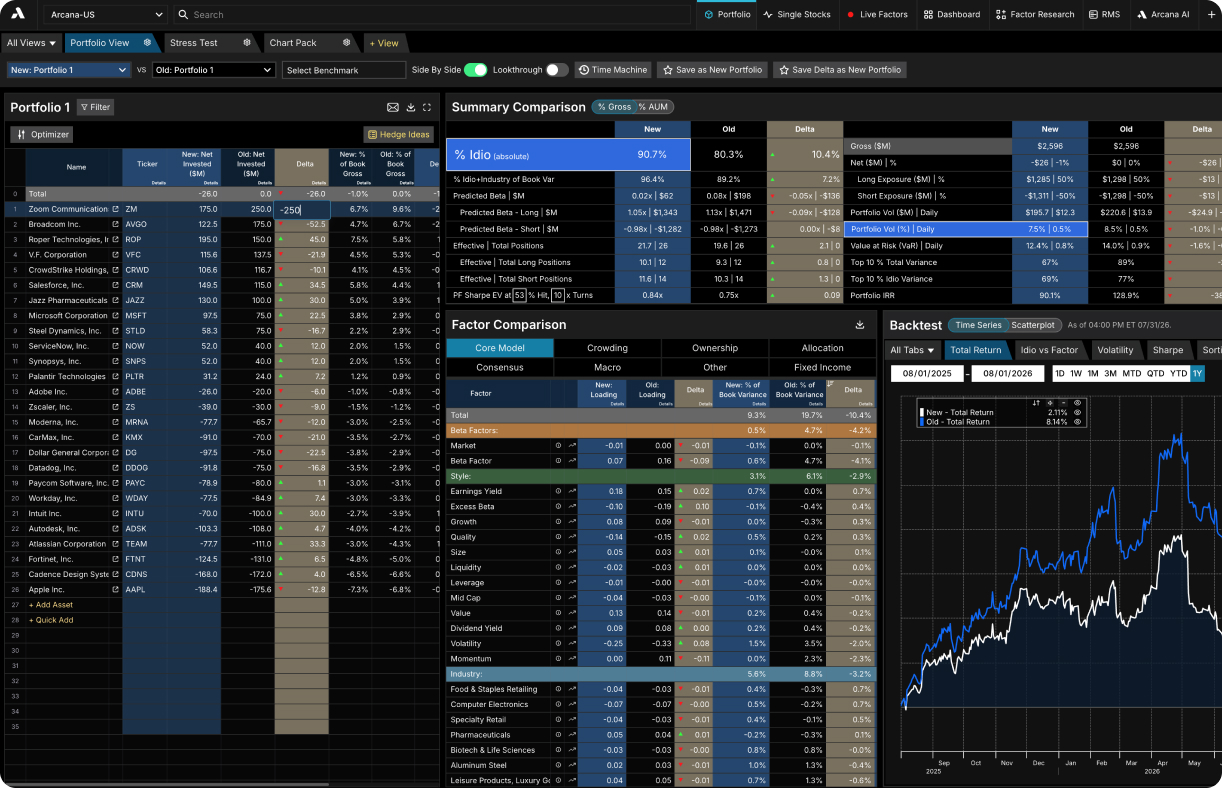Select the YTD backtest range
1222x788 pixels.
[x=1178, y=373]
